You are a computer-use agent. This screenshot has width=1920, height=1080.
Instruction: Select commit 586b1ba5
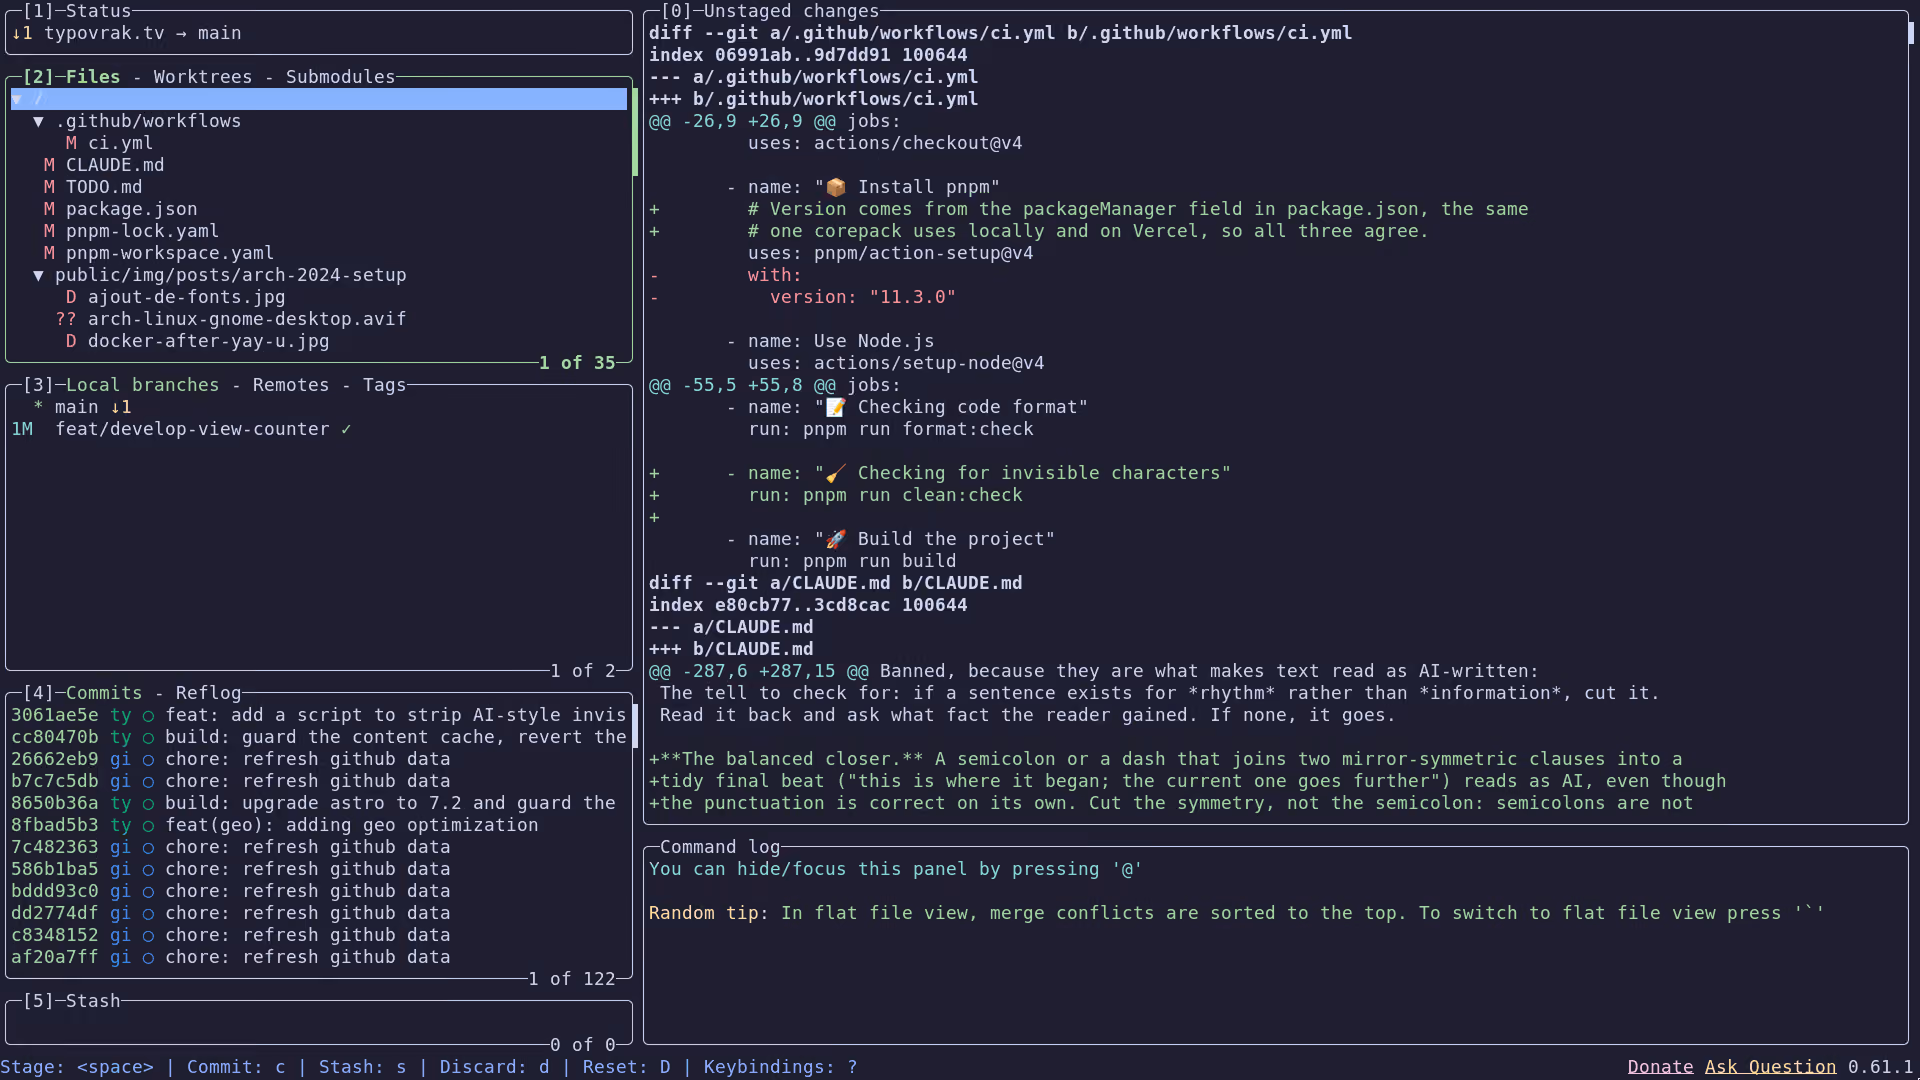pos(318,869)
